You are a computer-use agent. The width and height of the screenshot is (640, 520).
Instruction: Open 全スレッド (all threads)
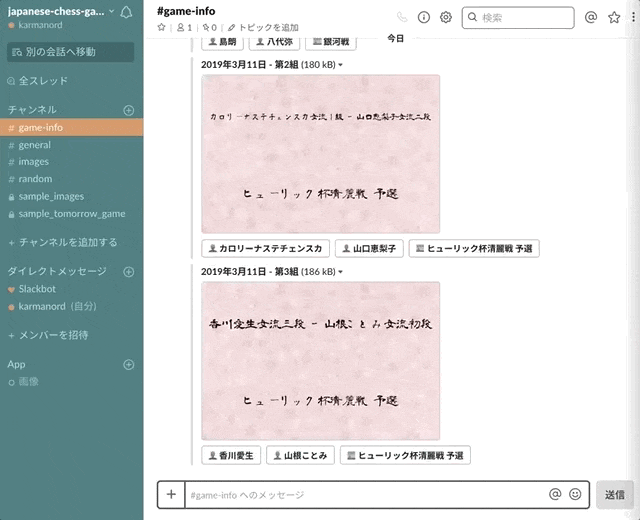coord(38,81)
